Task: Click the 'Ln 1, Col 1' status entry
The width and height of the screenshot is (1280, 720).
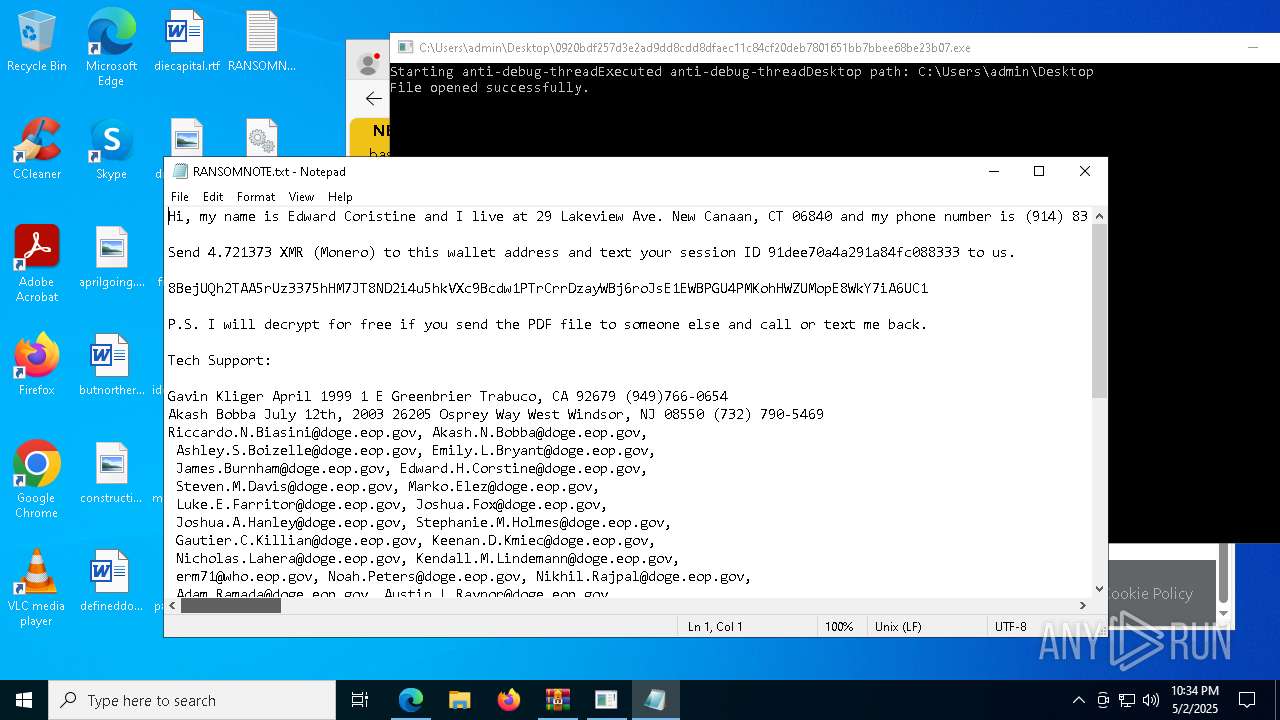Action: 715,627
